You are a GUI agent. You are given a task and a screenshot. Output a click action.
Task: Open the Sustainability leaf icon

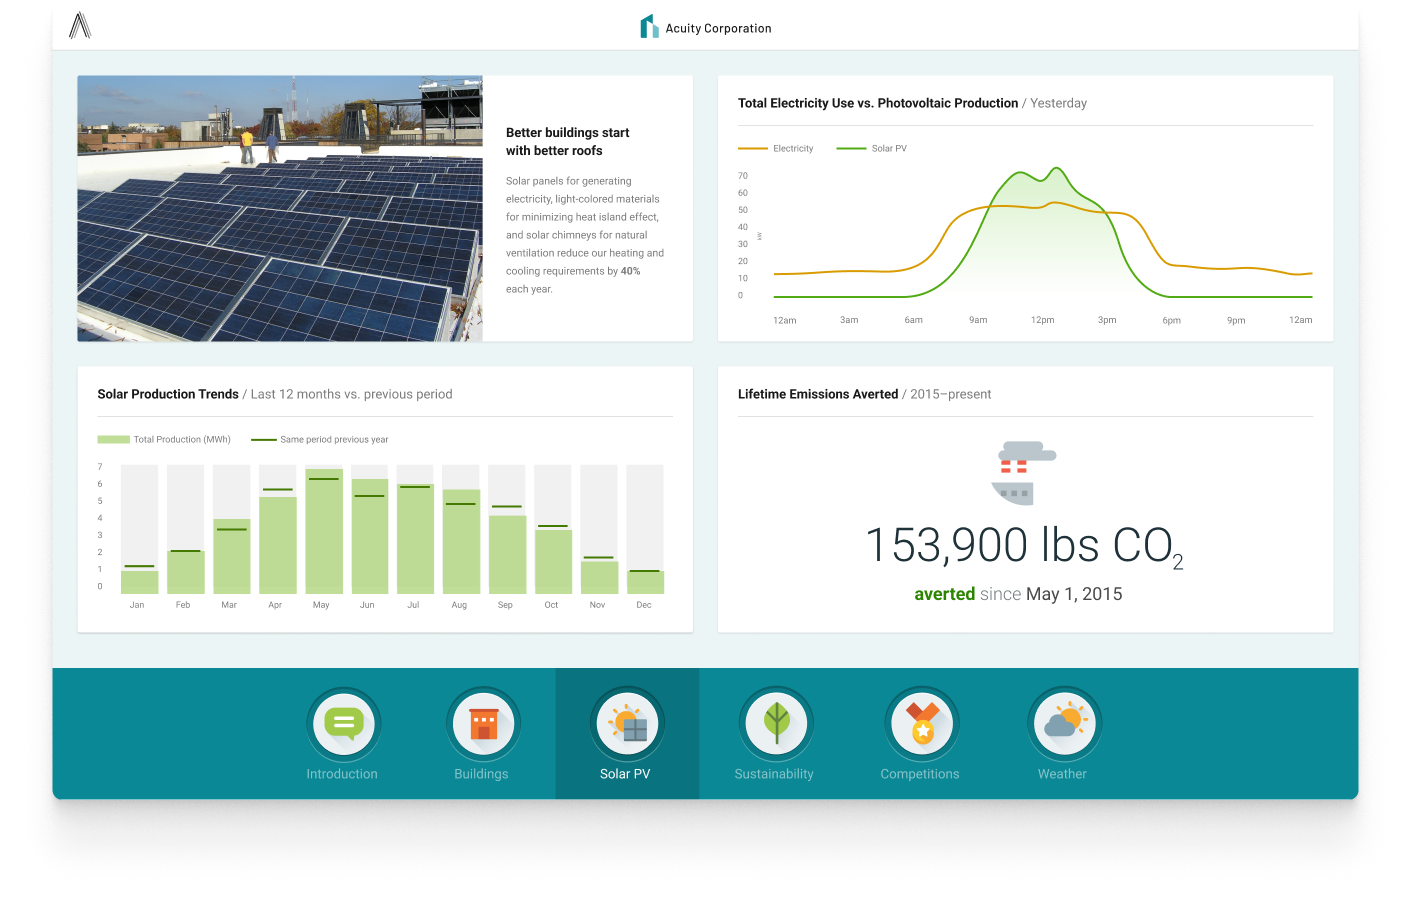coord(776,724)
